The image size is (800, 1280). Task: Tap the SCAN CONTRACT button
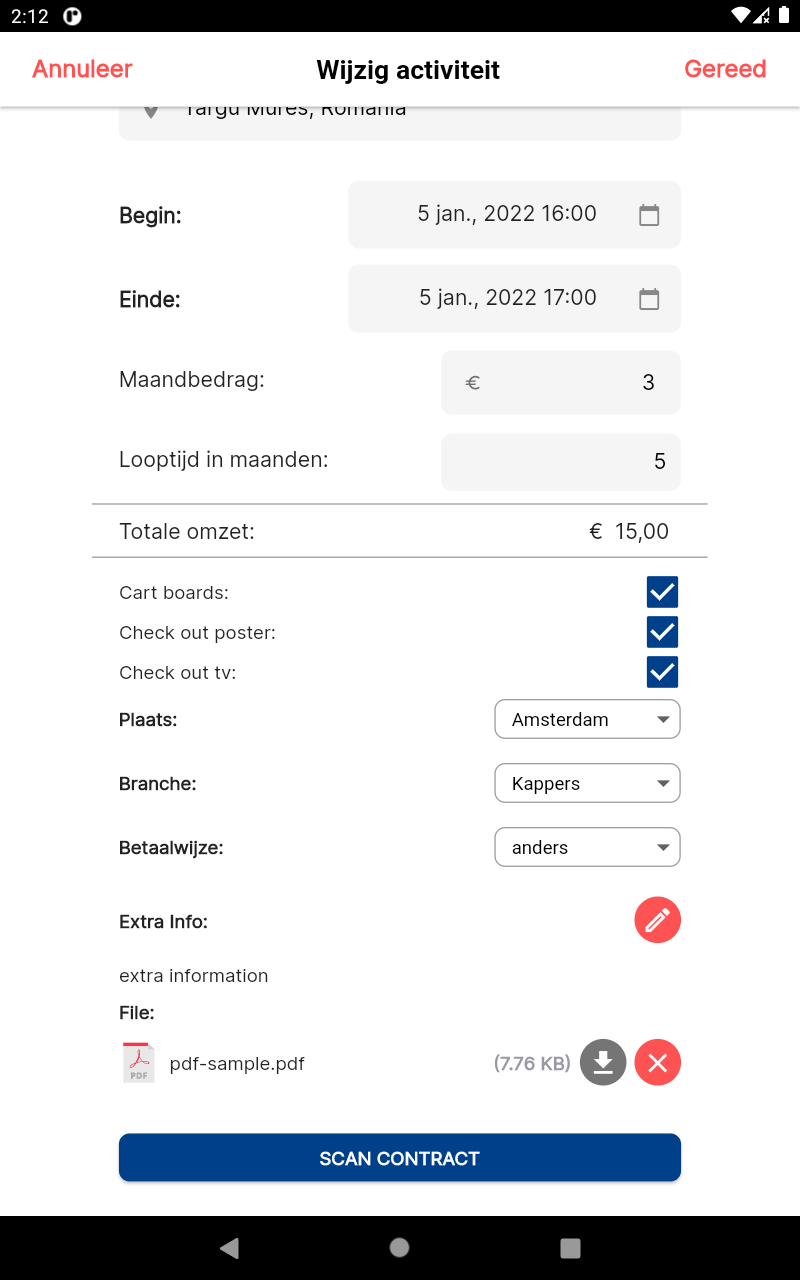(x=400, y=1158)
